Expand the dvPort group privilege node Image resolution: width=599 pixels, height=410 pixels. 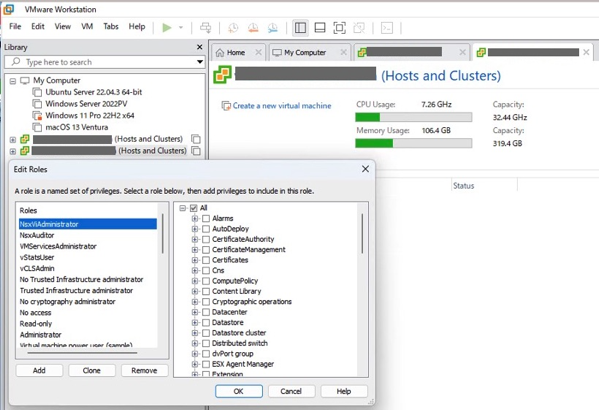click(195, 354)
